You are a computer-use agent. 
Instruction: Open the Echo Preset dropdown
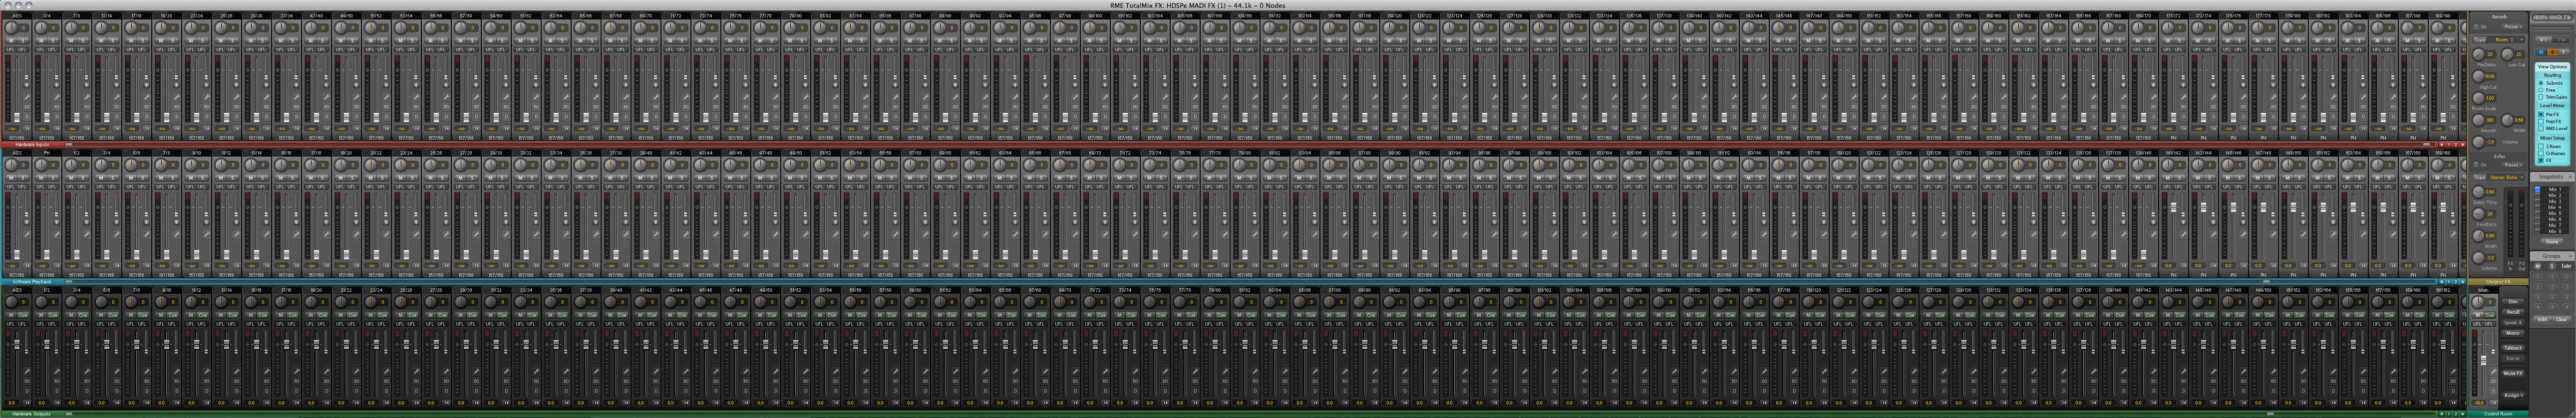[x=2514, y=164]
